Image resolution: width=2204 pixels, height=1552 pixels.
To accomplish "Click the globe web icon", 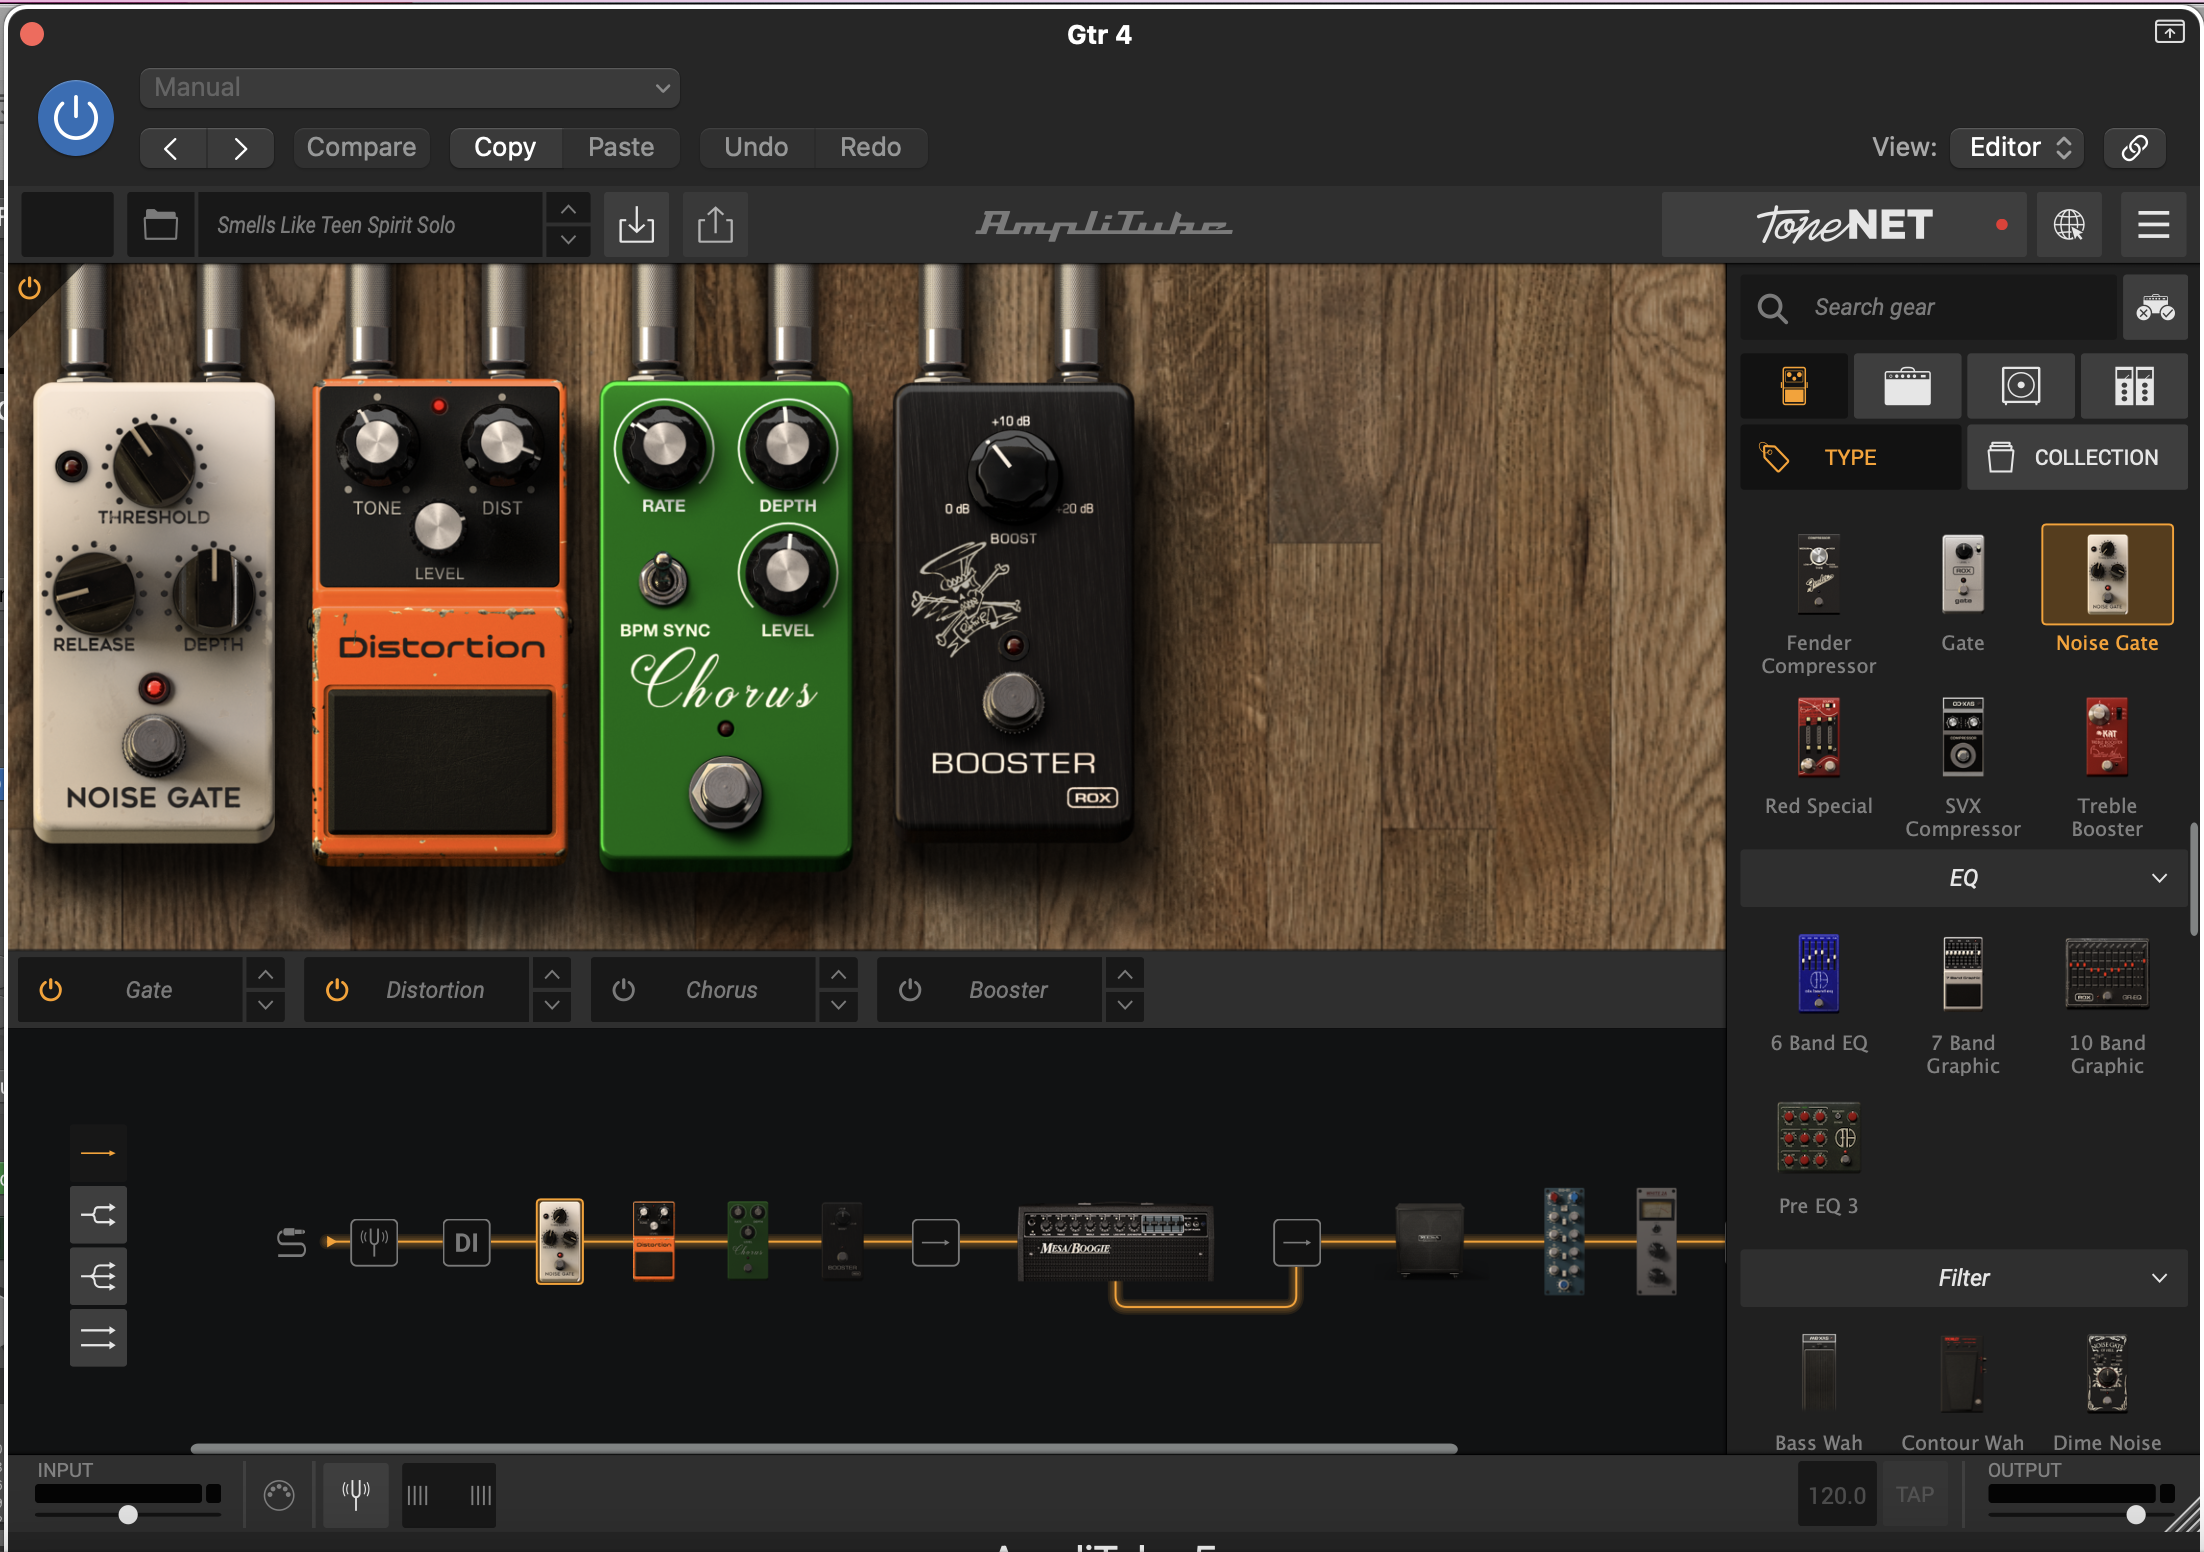I will (2069, 225).
